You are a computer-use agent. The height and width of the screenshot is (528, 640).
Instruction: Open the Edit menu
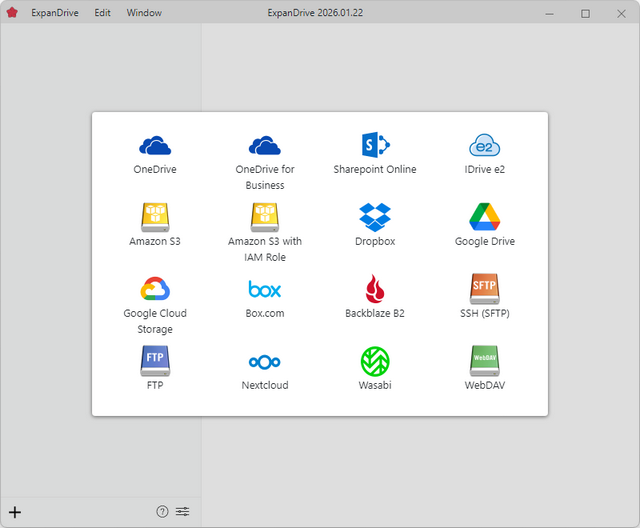(x=102, y=13)
